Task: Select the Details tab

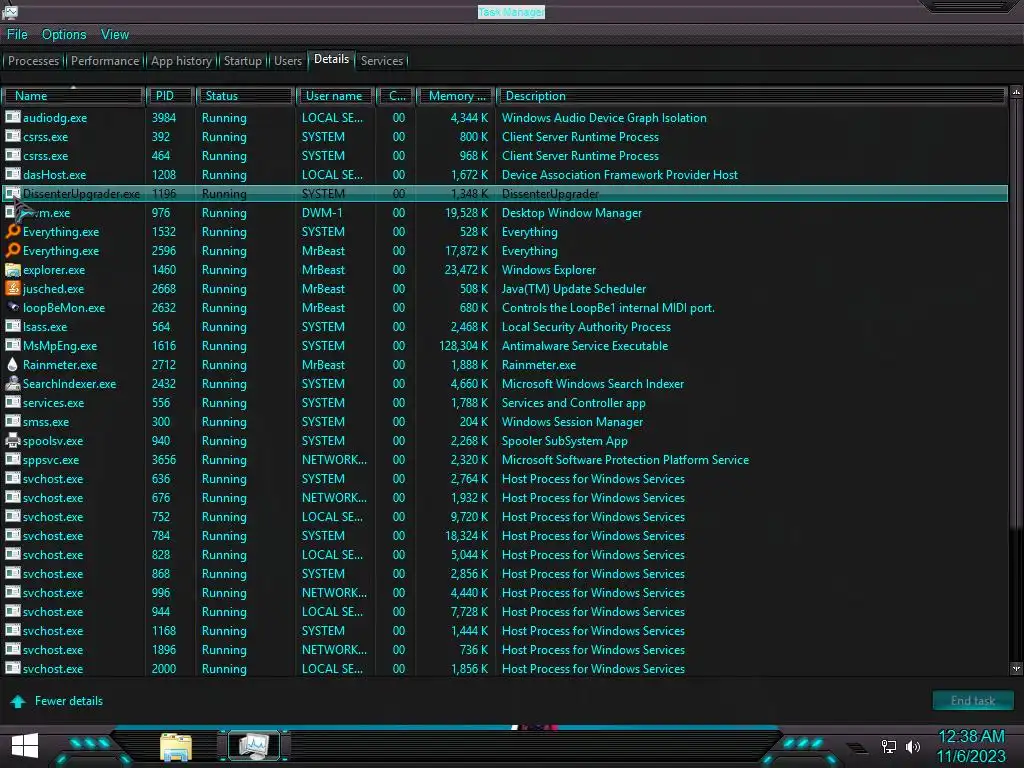Action: [x=331, y=59]
